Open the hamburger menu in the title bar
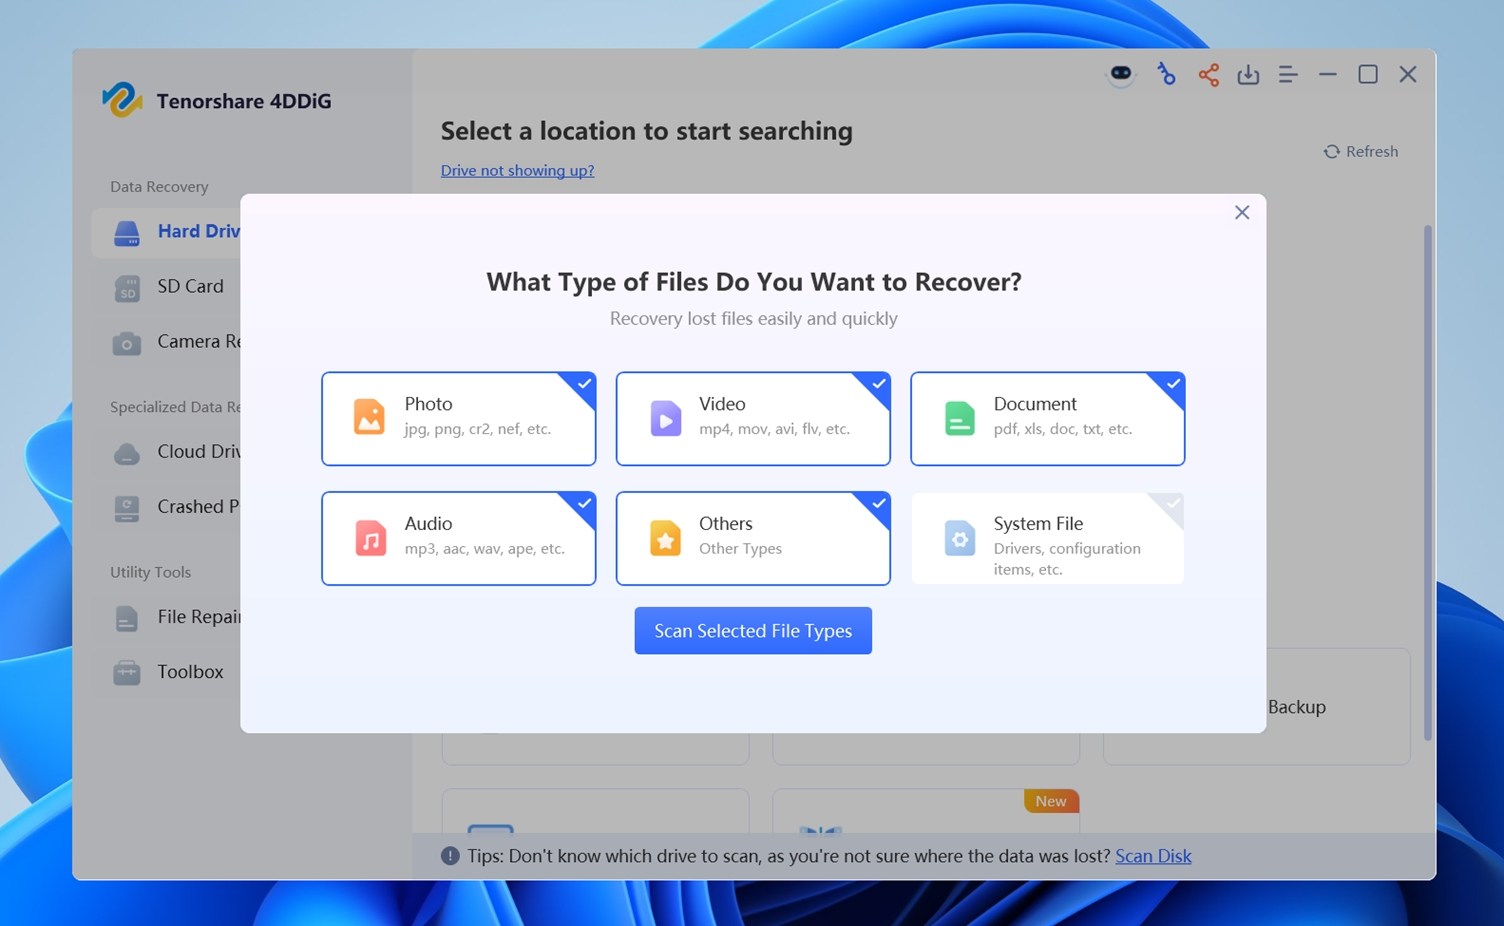The width and height of the screenshot is (1504, 926). click(x=1288, y=74)
